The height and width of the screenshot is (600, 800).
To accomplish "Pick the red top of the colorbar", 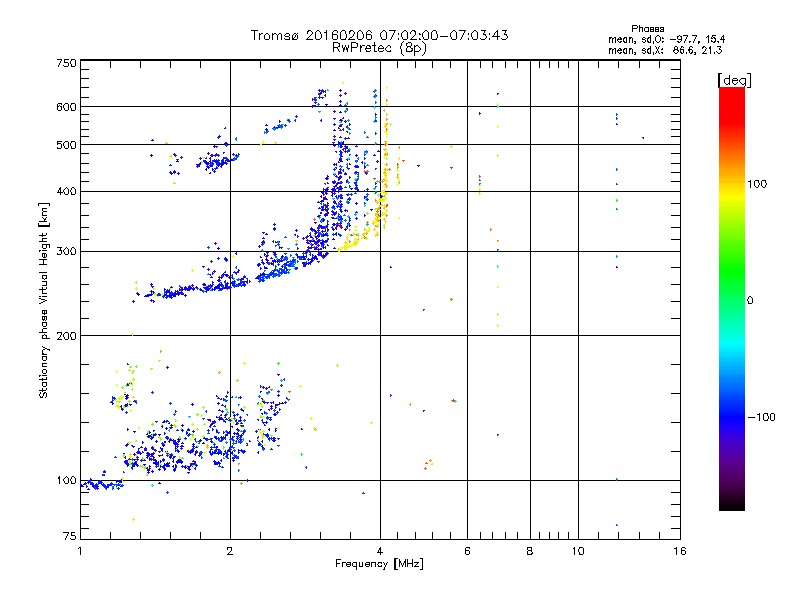I will (732, 93).
